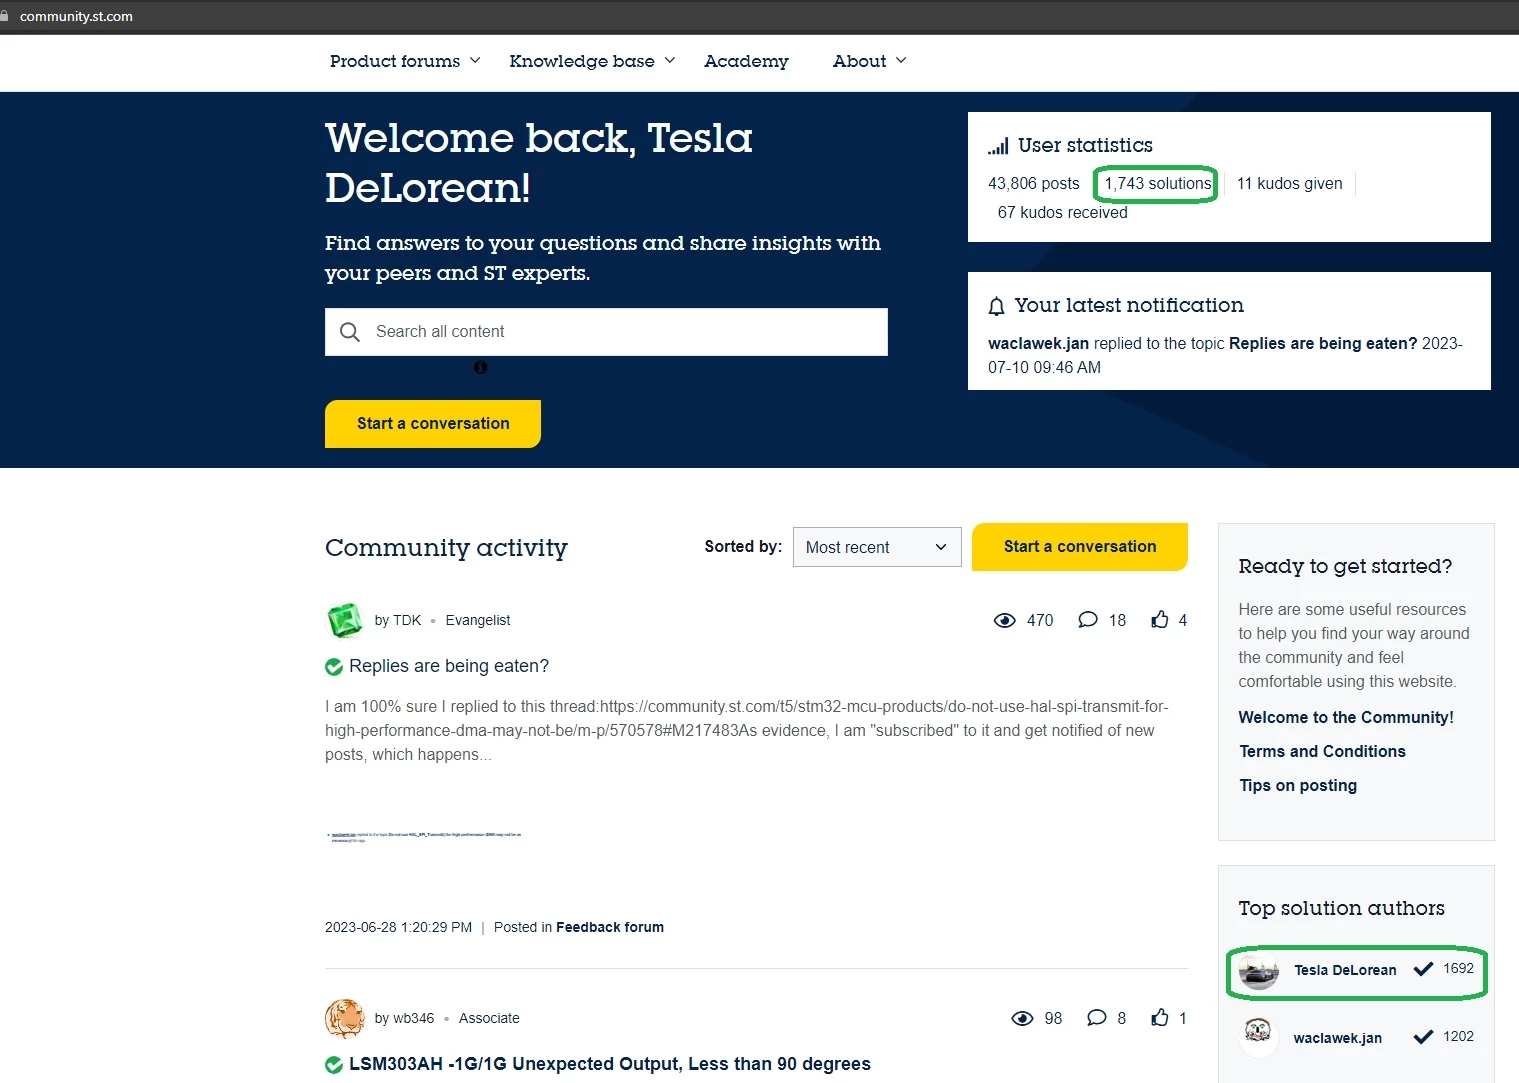Open the Tips on posting link
Image resolution: width=1519 pixels, height=1083 pixels.
click(x=1298, y=786)
